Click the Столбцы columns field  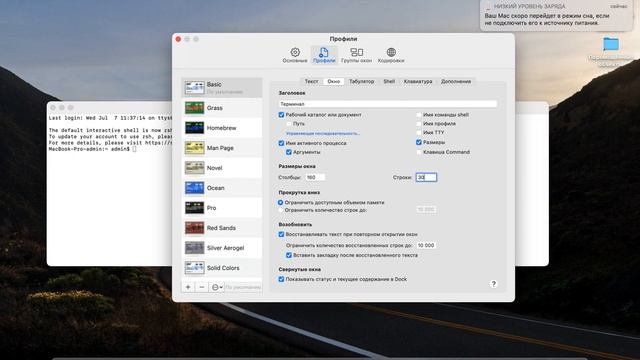[315, 177]
